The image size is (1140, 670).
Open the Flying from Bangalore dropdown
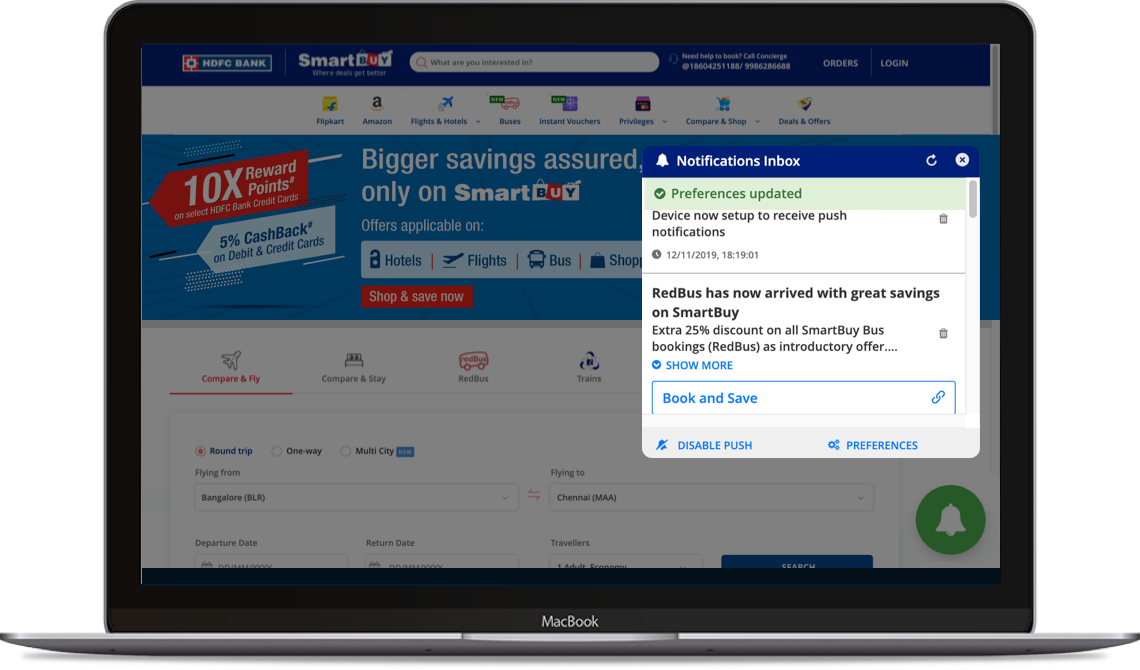coord(356,498)
